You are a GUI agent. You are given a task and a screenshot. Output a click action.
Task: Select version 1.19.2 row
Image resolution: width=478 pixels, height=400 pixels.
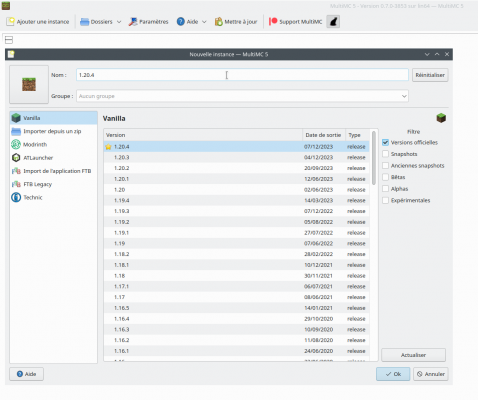(237, 222)
